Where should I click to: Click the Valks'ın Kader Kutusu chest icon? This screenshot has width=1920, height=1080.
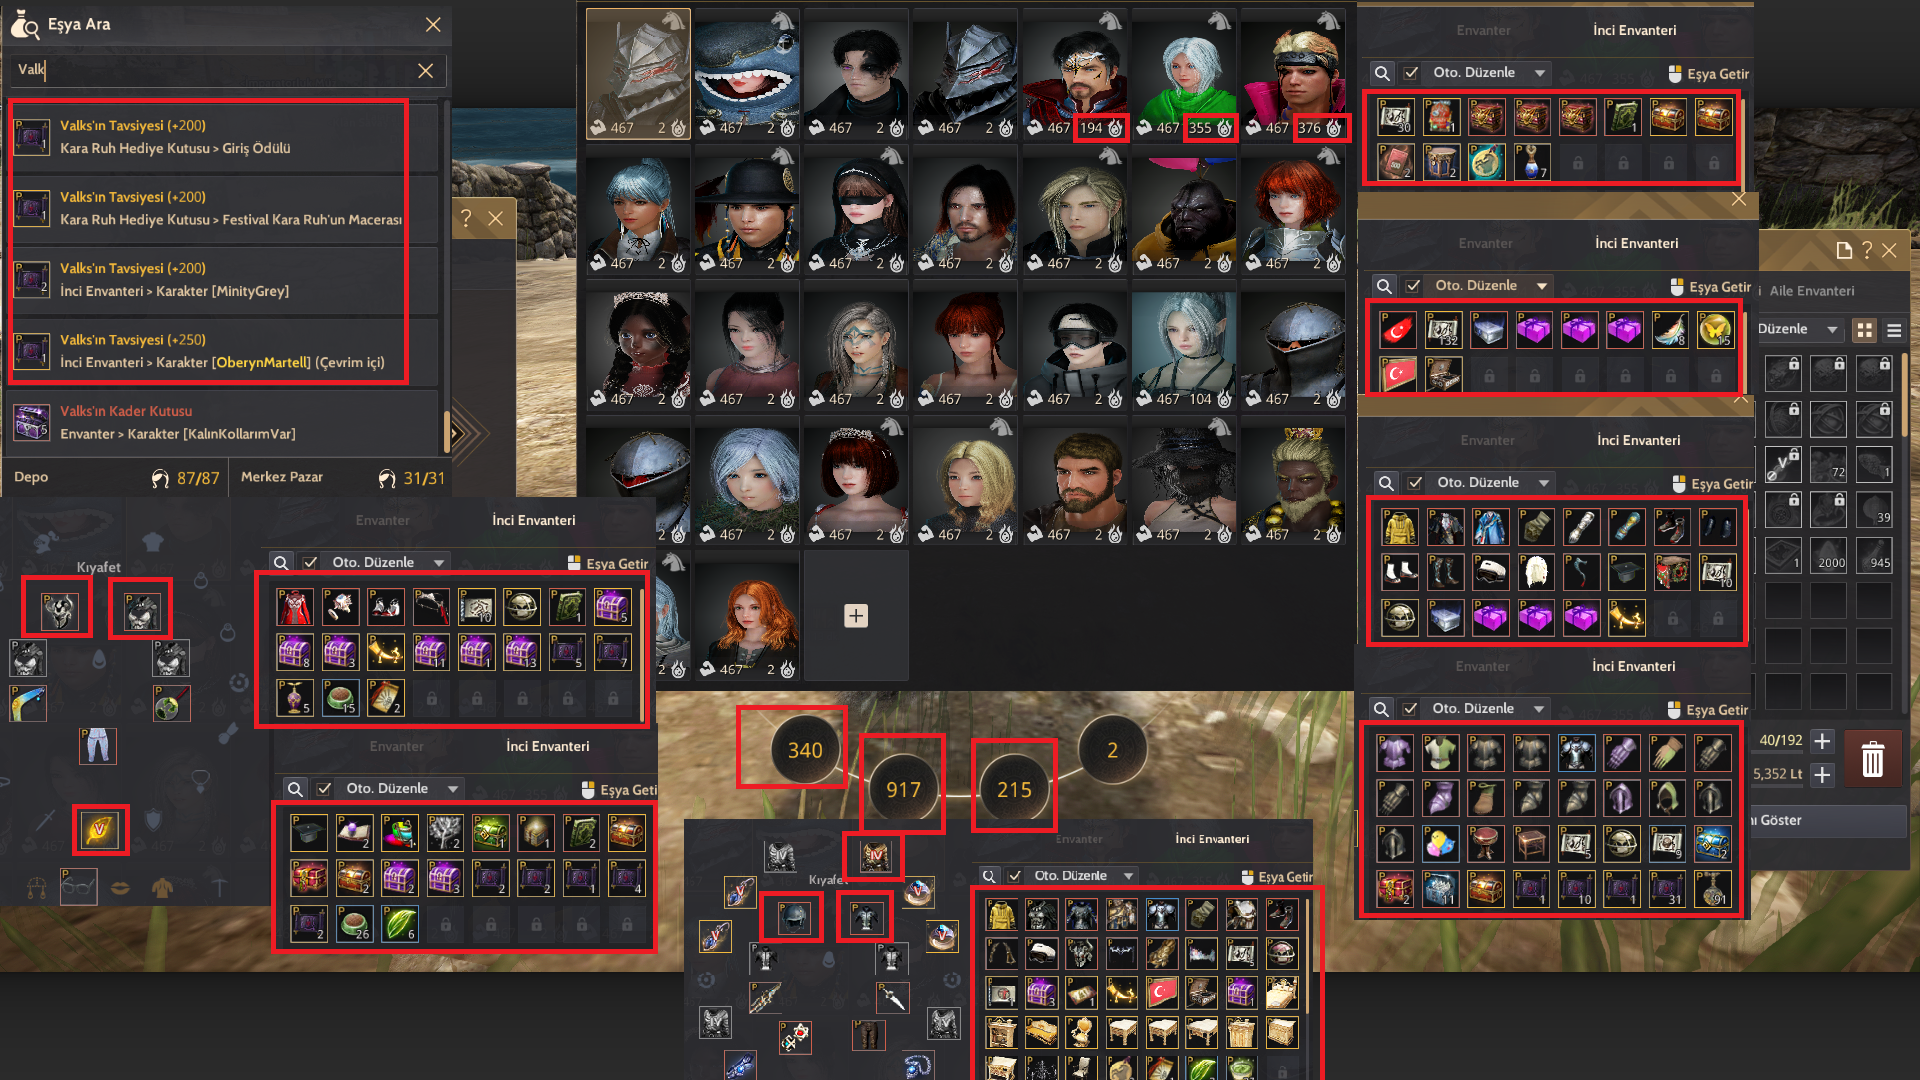click(32, 422)
